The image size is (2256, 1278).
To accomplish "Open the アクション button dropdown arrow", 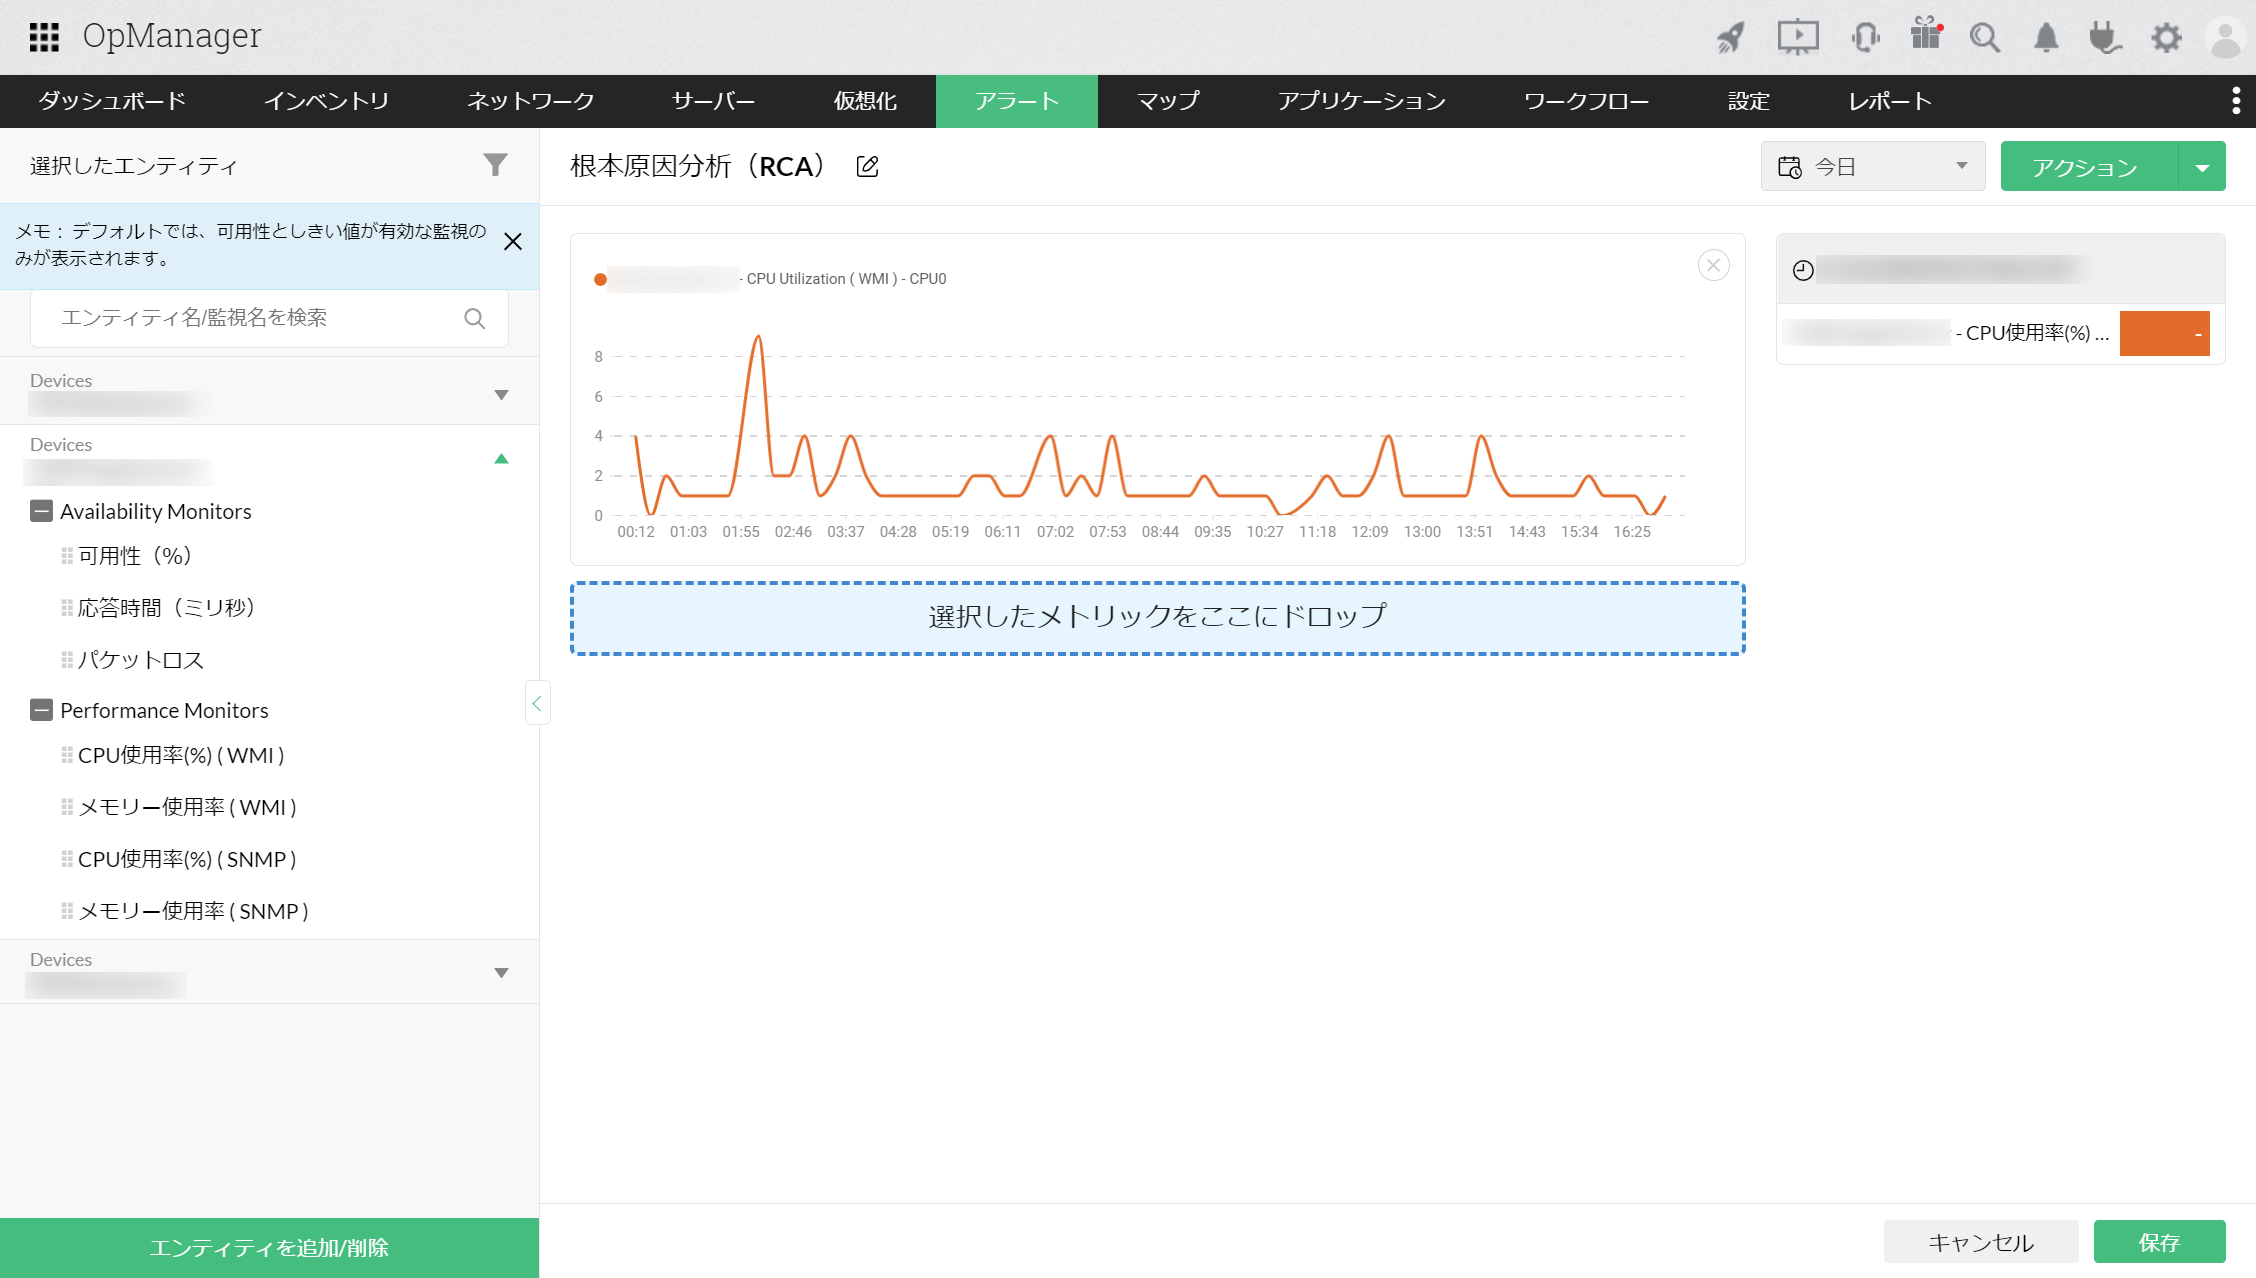I will [2202, 167].
